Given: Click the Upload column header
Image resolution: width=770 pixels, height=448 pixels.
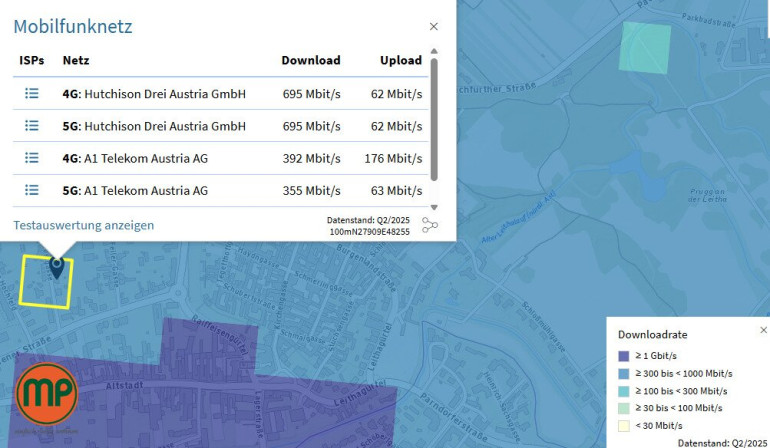Looking at the screenshot, I should pyautogui.click(x=401, y=60).
